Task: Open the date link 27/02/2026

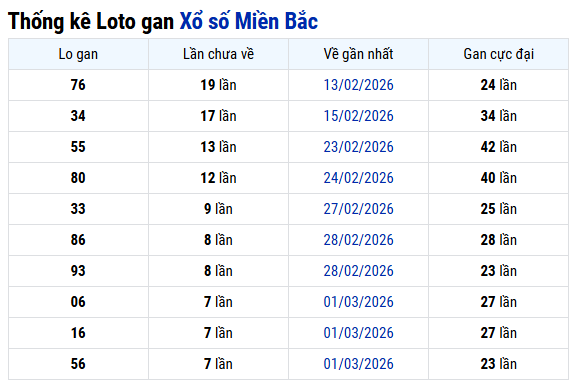Action: pyautogui.click(x=358, y=209)
